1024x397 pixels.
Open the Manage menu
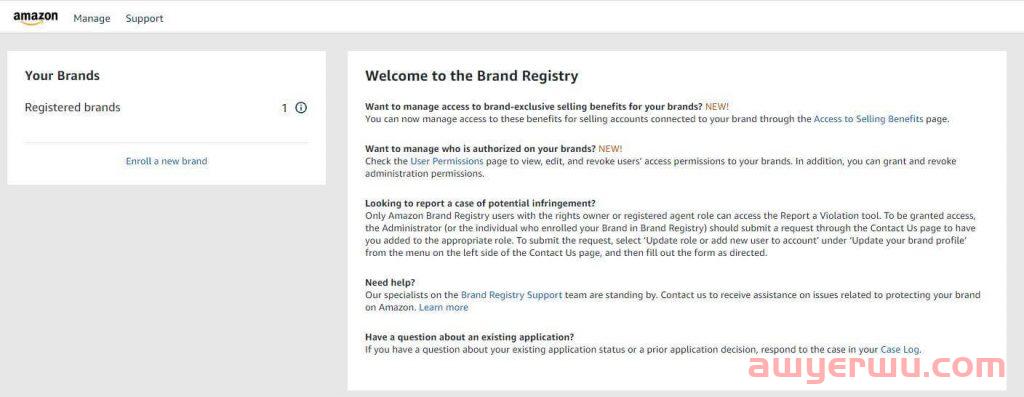pos(92,18)
